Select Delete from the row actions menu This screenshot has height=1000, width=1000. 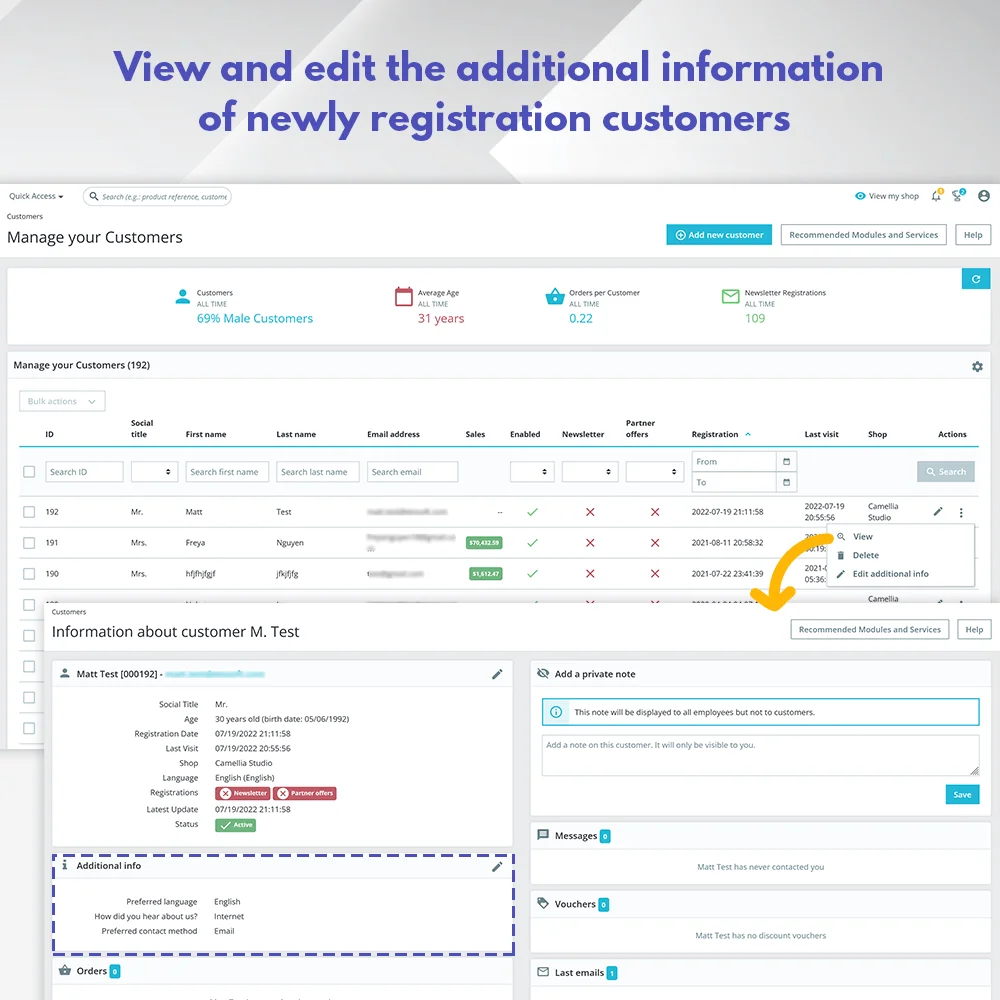tap(864, 555)
